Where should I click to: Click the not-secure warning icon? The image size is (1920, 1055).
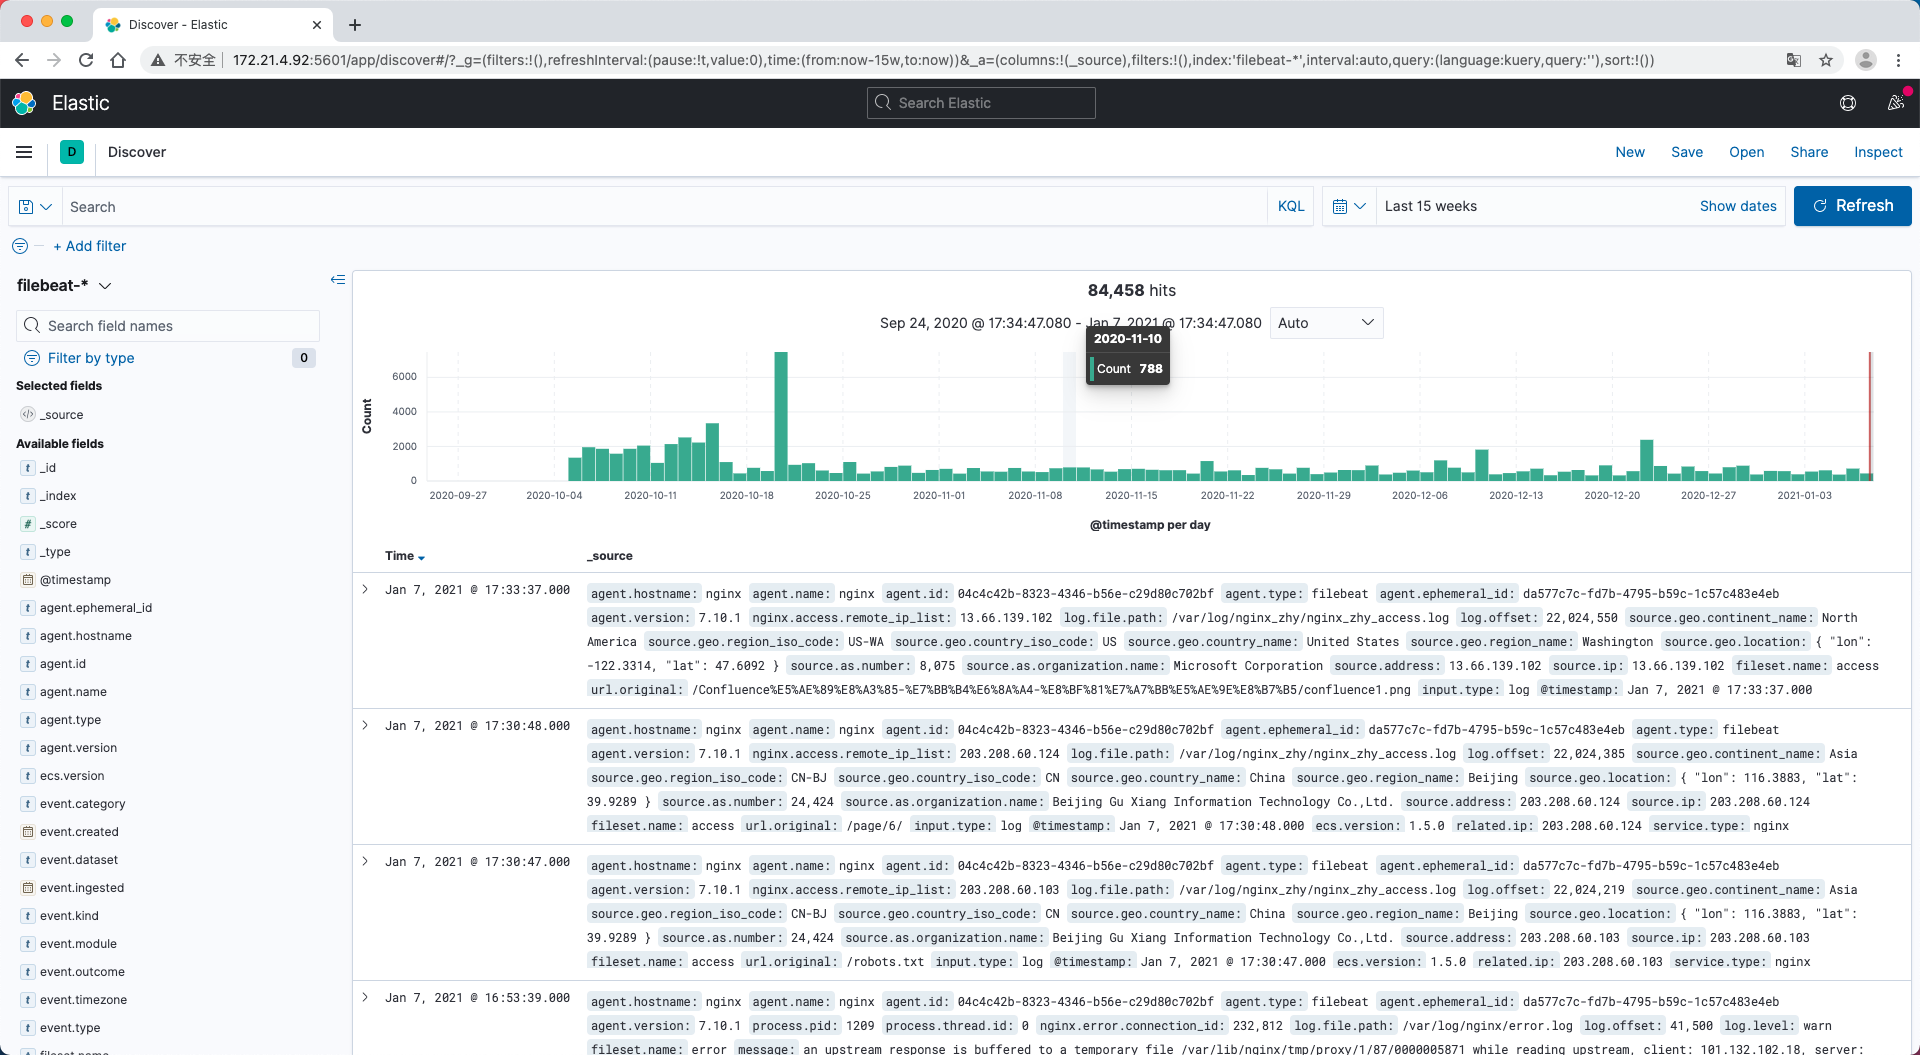coord(157,60)
